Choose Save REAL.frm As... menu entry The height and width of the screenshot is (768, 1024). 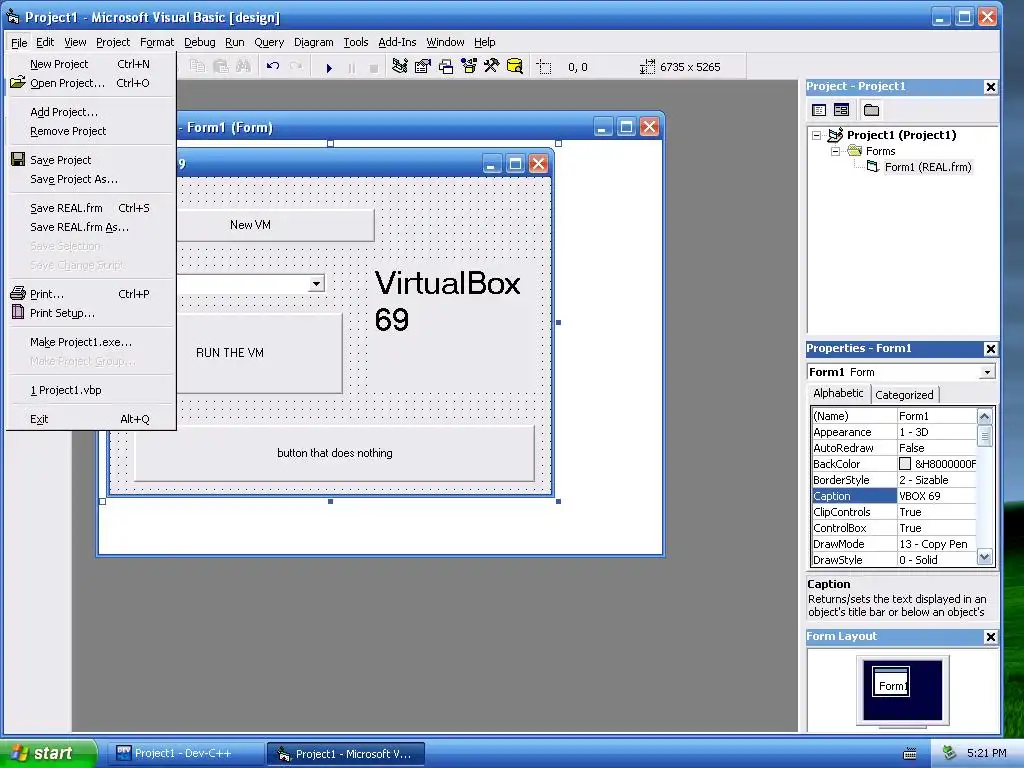pyautogui.click(x=91, y=227)
